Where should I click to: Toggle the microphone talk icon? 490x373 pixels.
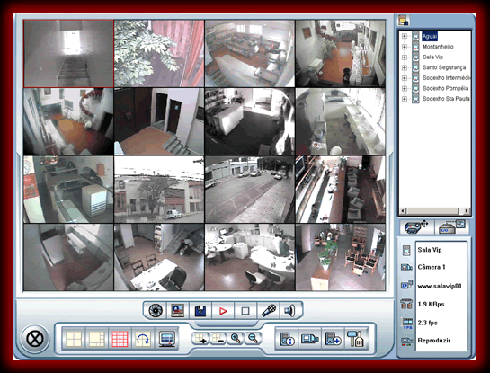click(269, 311)
